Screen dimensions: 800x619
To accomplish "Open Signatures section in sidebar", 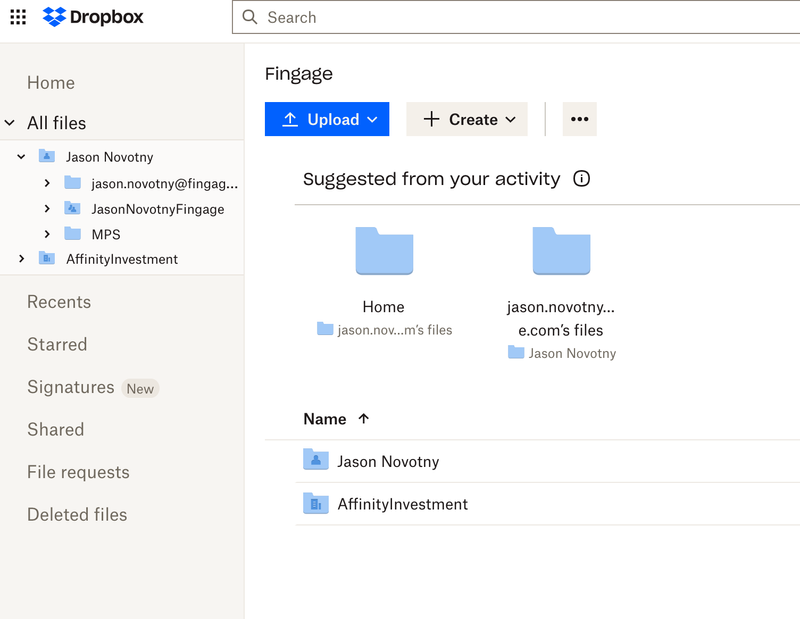I will [x=71, y=387].
